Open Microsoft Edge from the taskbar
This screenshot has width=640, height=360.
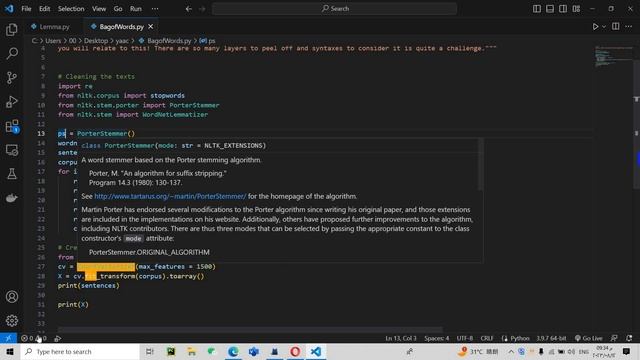coord(233,351)
